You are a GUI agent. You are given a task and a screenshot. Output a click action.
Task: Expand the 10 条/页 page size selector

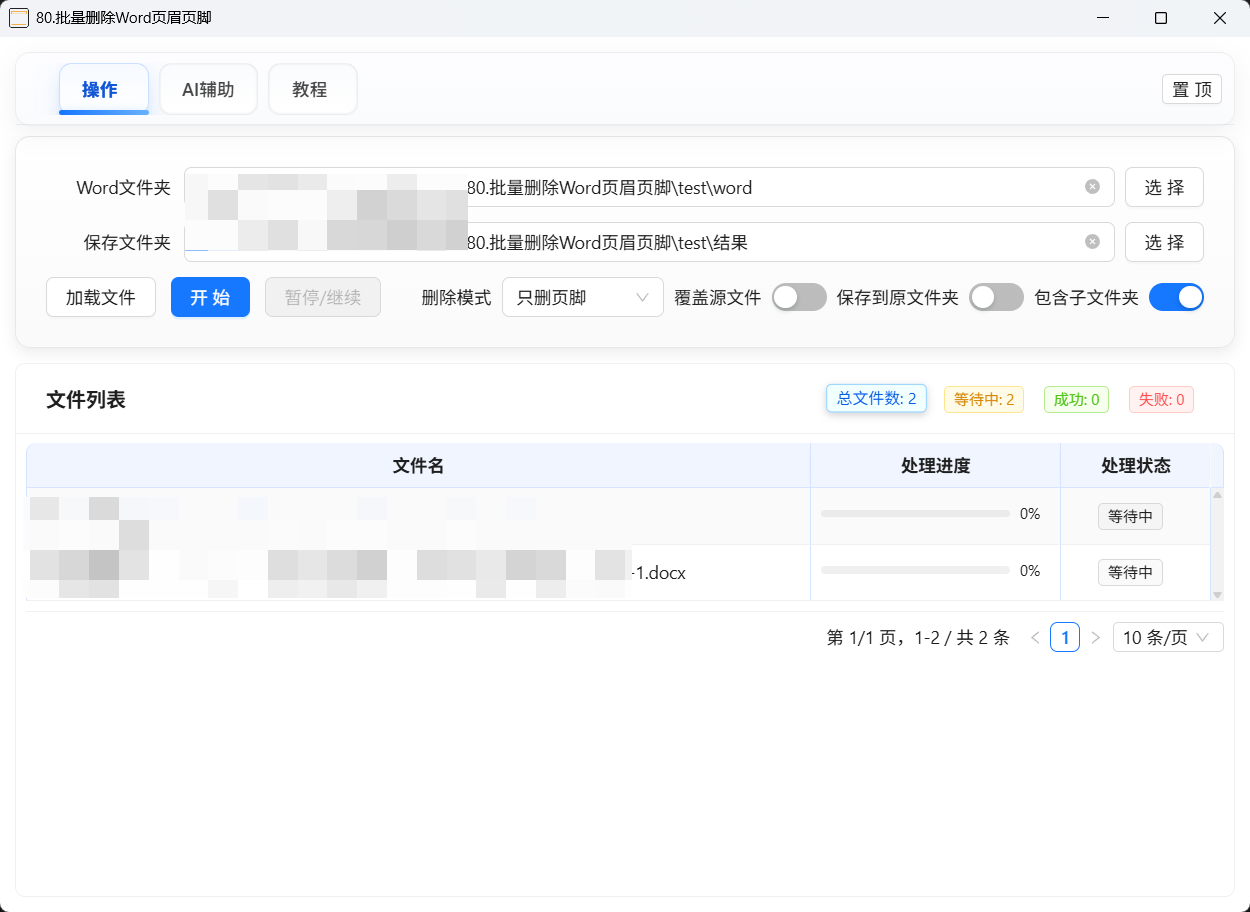(x=1167, y=638)
